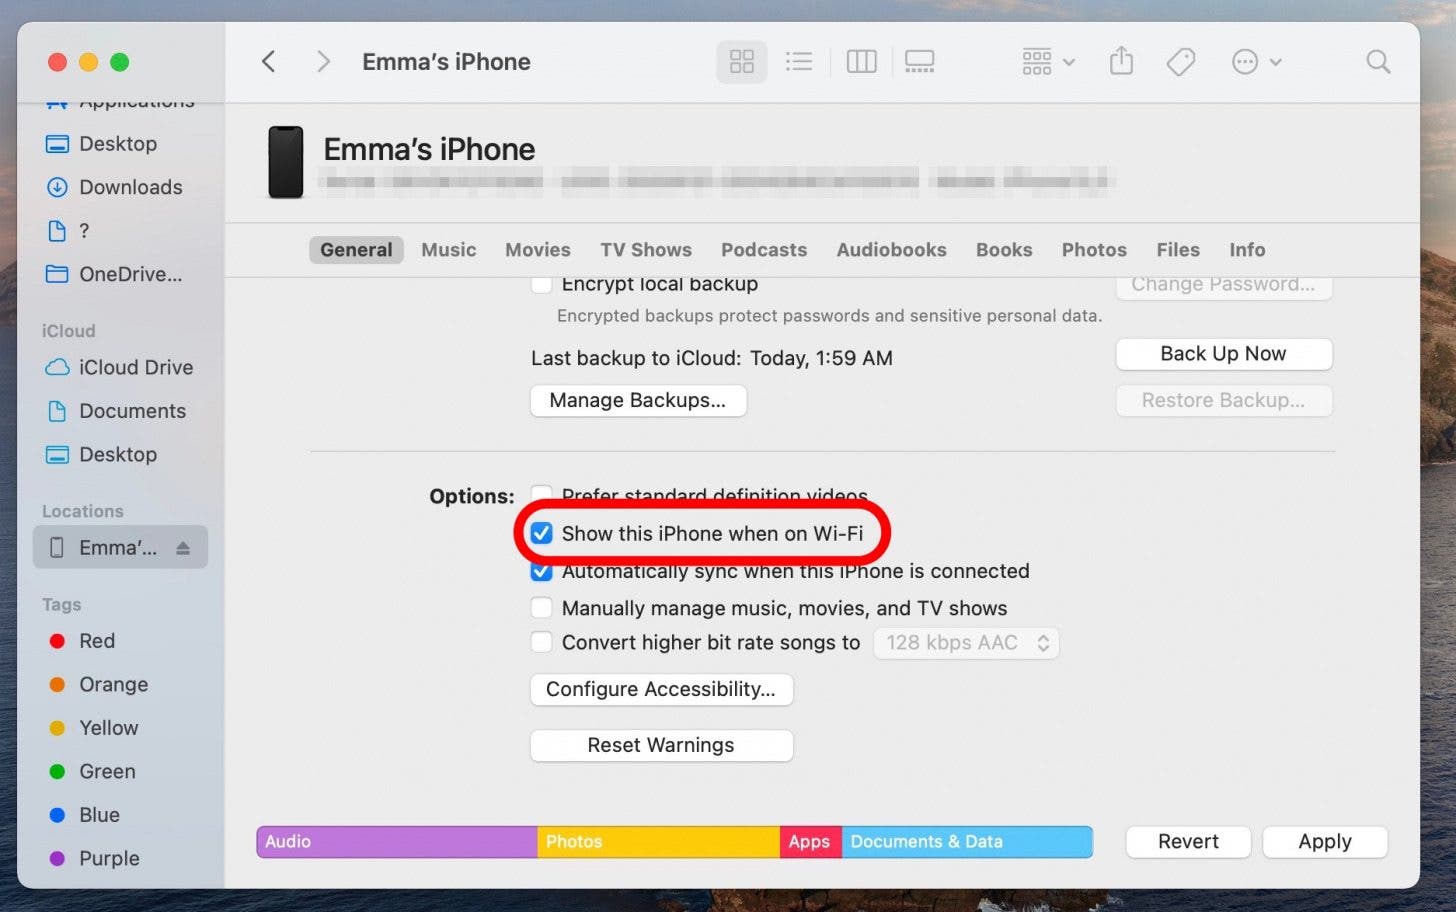Click the Share icon in toolbar

1121,62
